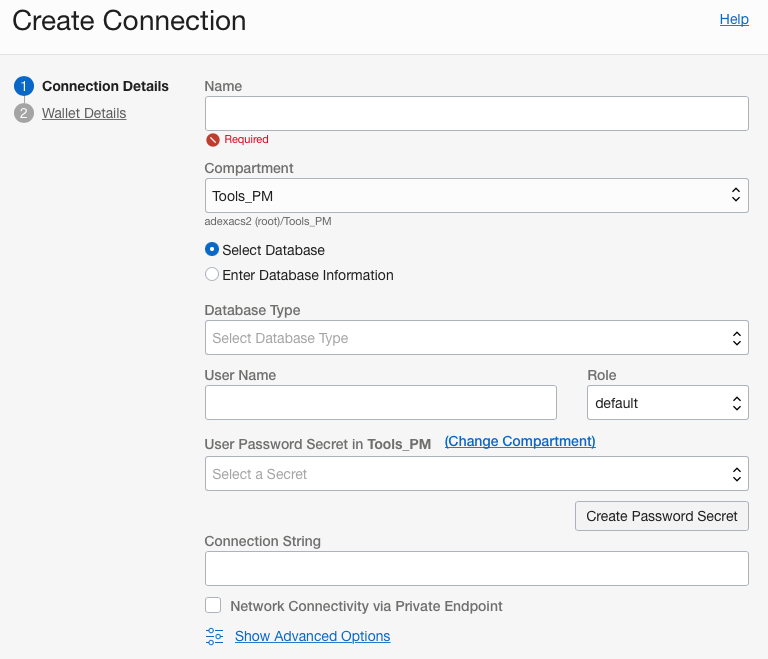Click the Connection String input box
Screen dimensions: 768x659
476,568
